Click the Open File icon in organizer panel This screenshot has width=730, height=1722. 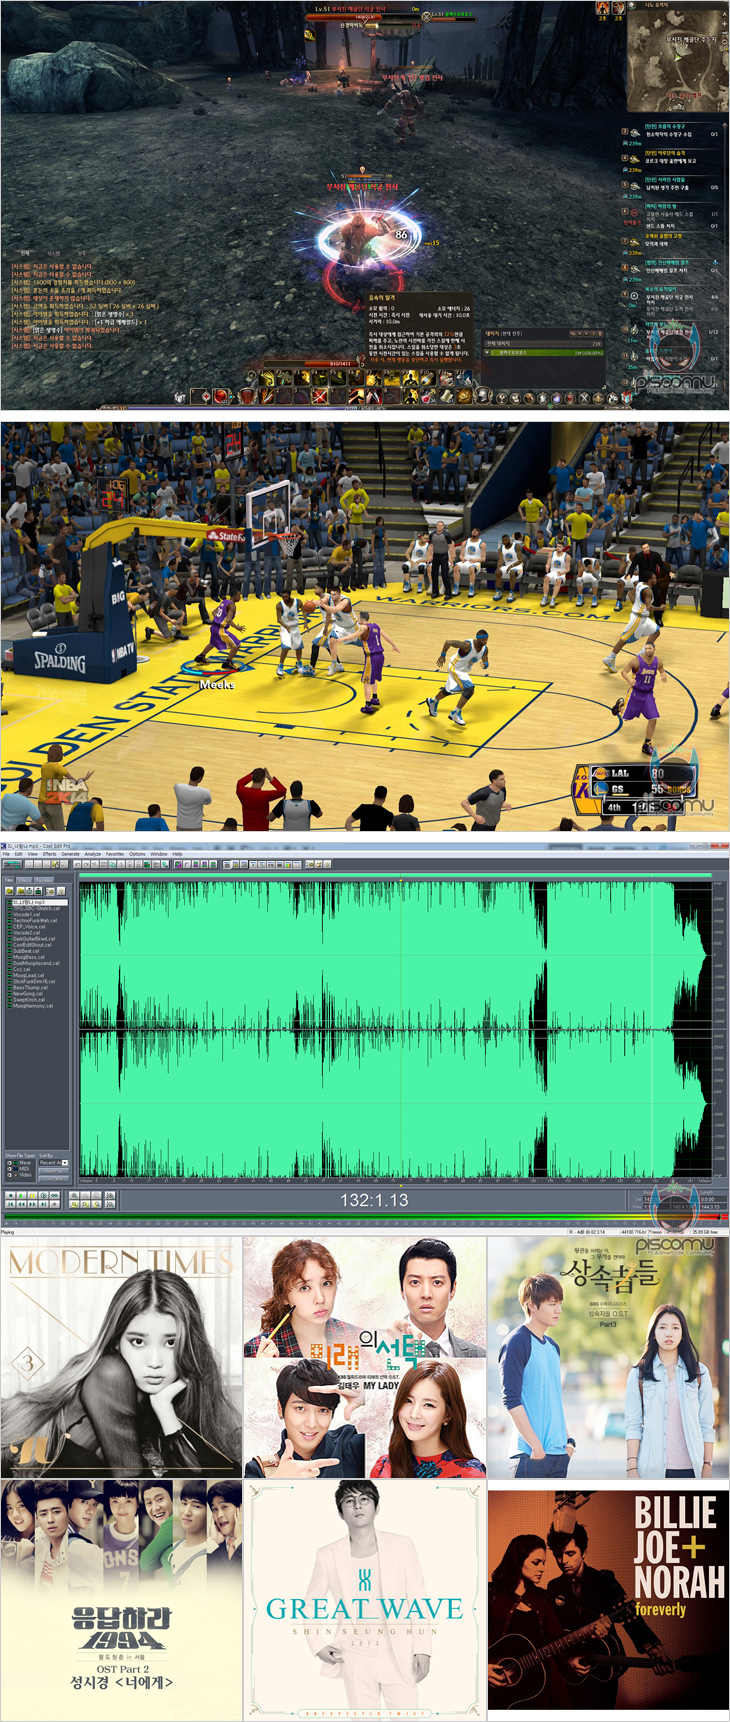[x=9, y=891]
